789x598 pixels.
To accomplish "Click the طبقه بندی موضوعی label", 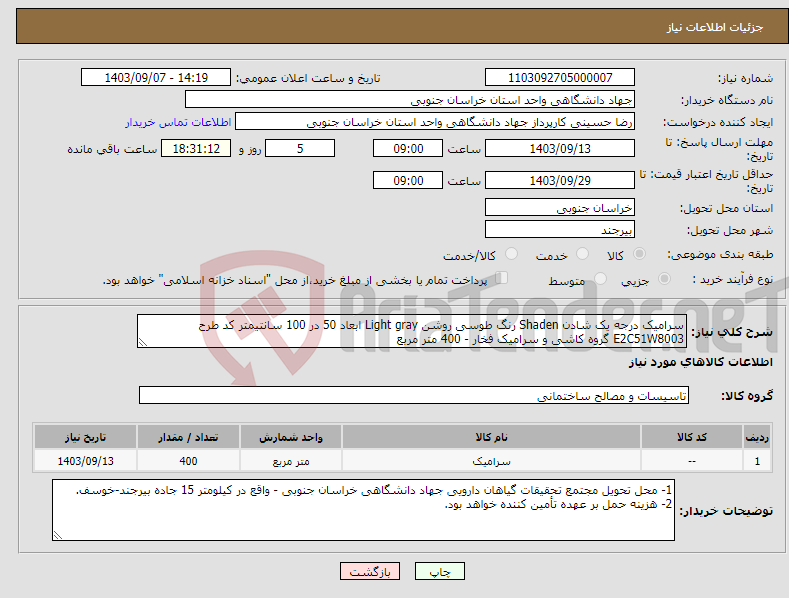I will tap(720, 254).
